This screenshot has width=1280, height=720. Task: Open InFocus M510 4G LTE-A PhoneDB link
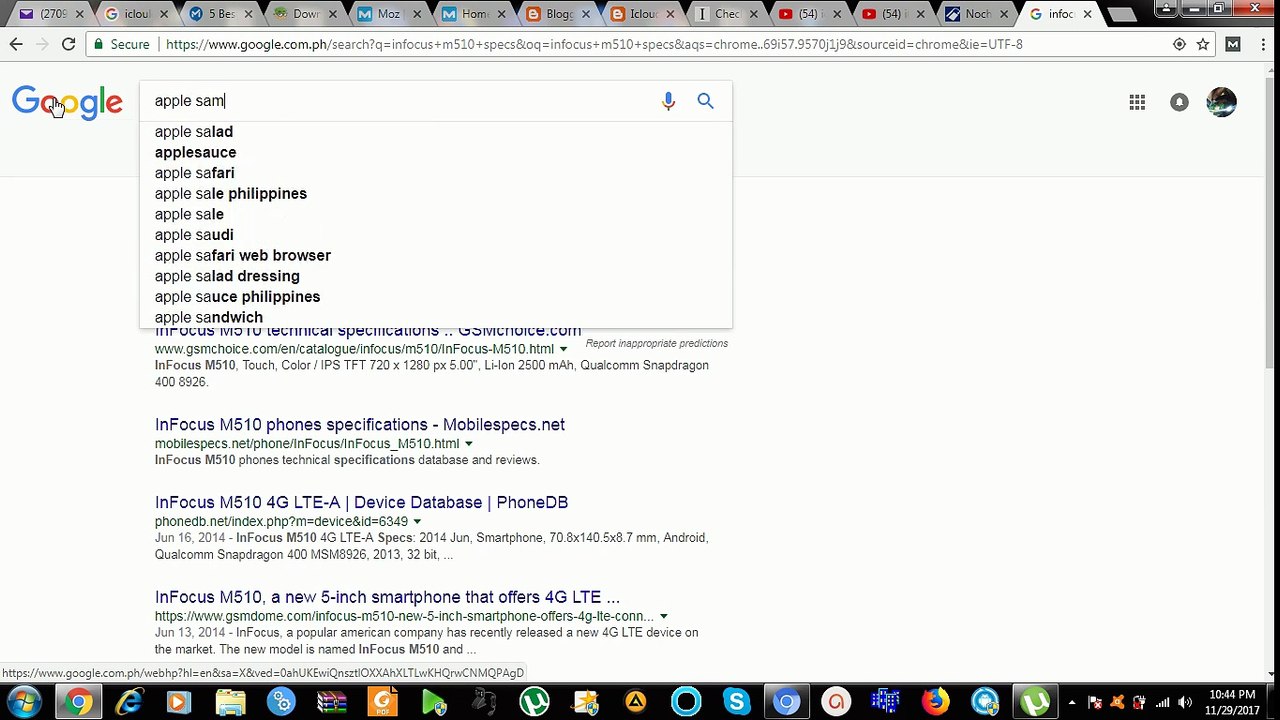(x=361, y=503)
